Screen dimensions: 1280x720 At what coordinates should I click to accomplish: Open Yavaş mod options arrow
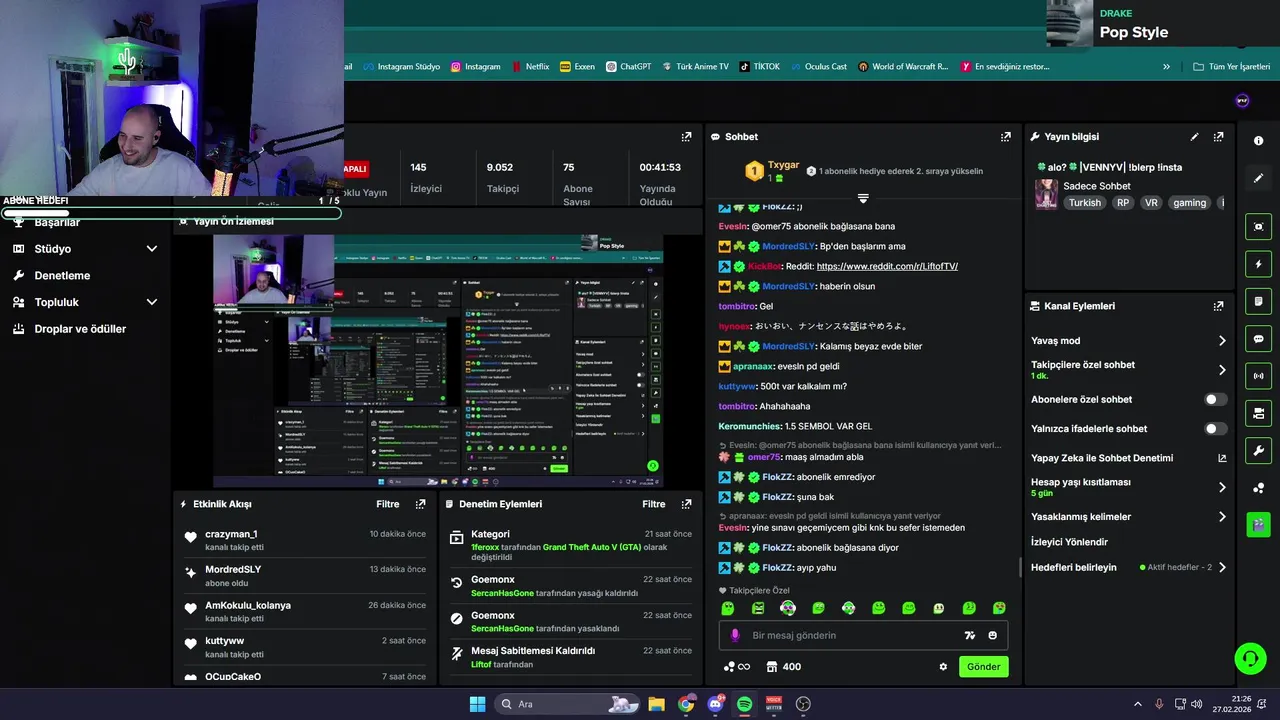pyautogui.click(x=1222, y=341)
